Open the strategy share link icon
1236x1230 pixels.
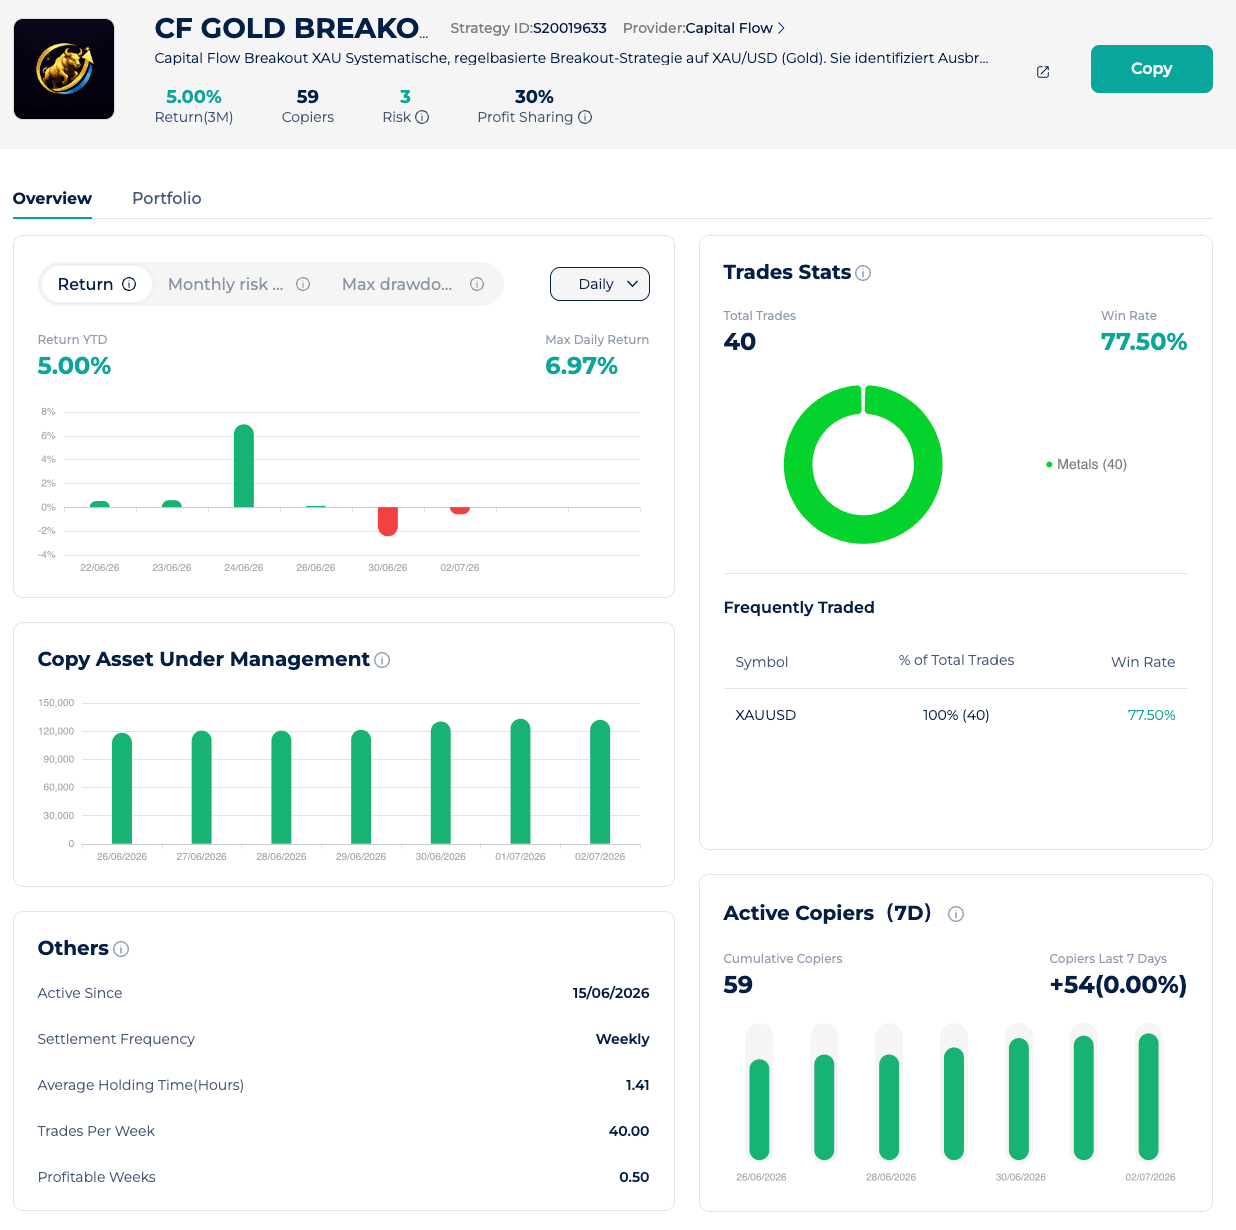click(x=1043, y=72)
